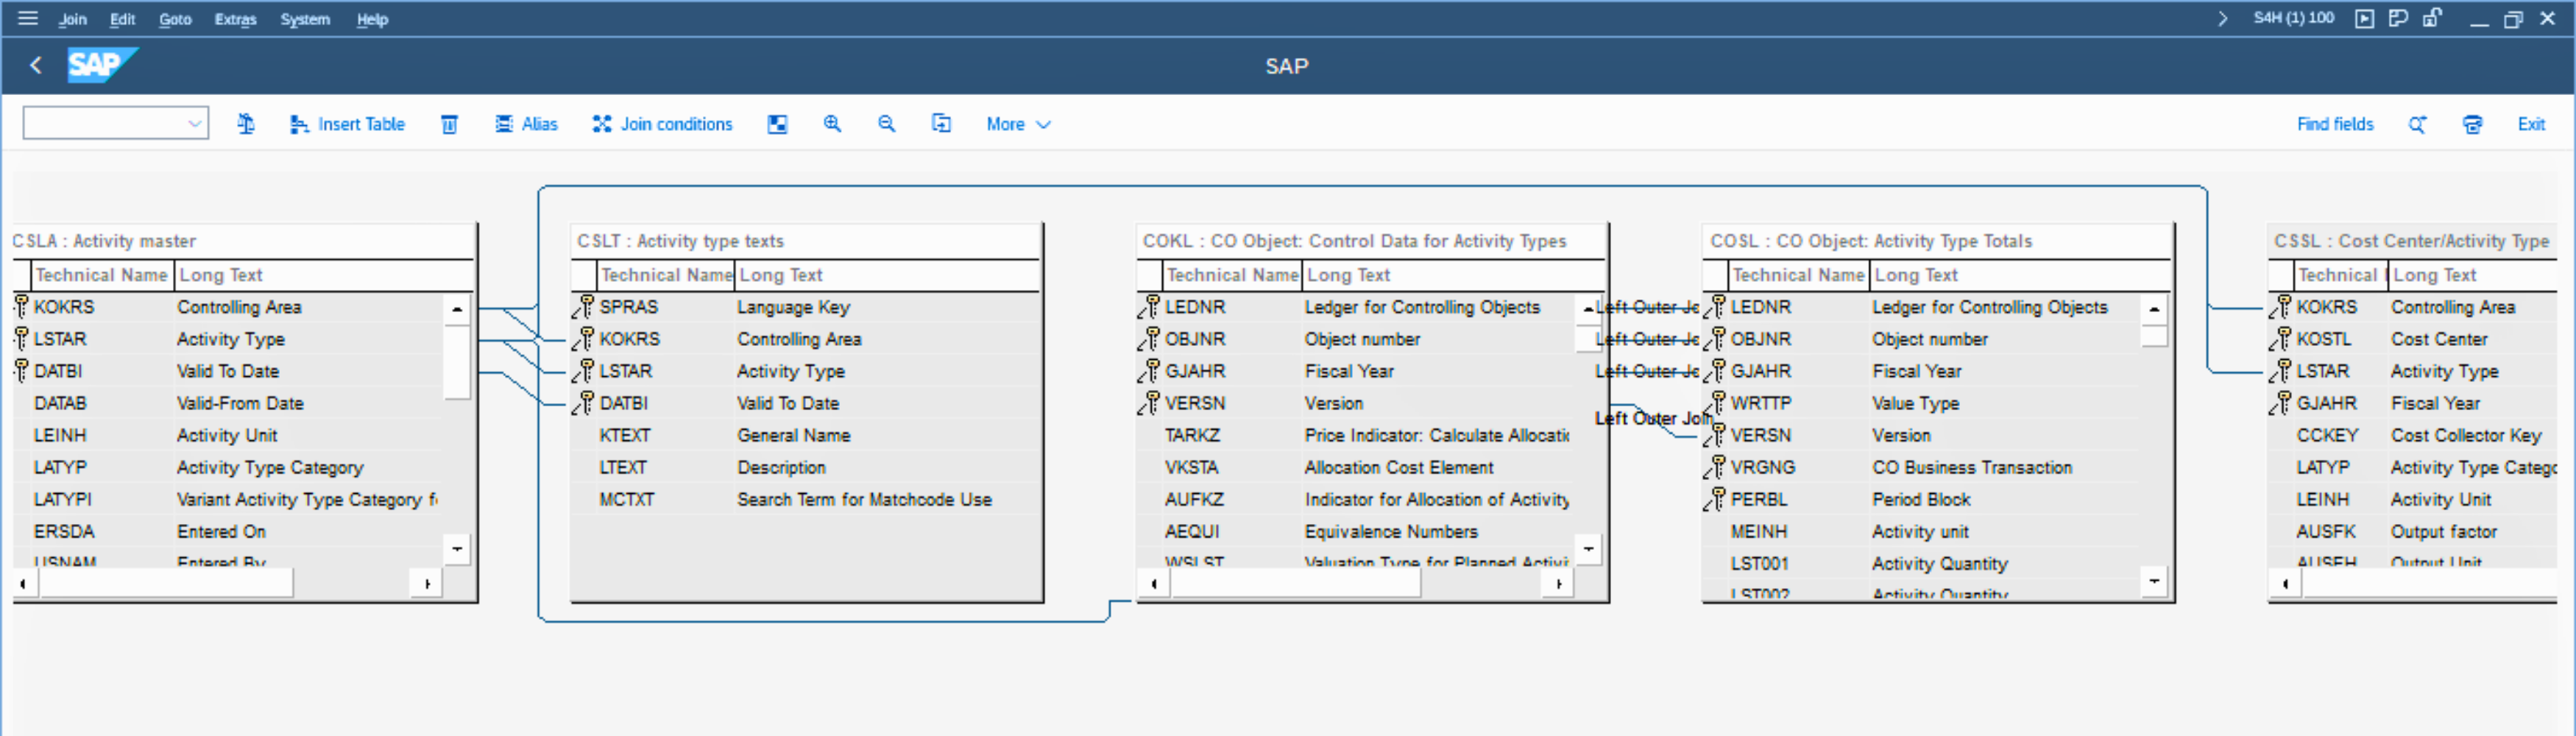Click the zoom out magnifier icon
Screen dimensions: 2576x736
(886, 124)
